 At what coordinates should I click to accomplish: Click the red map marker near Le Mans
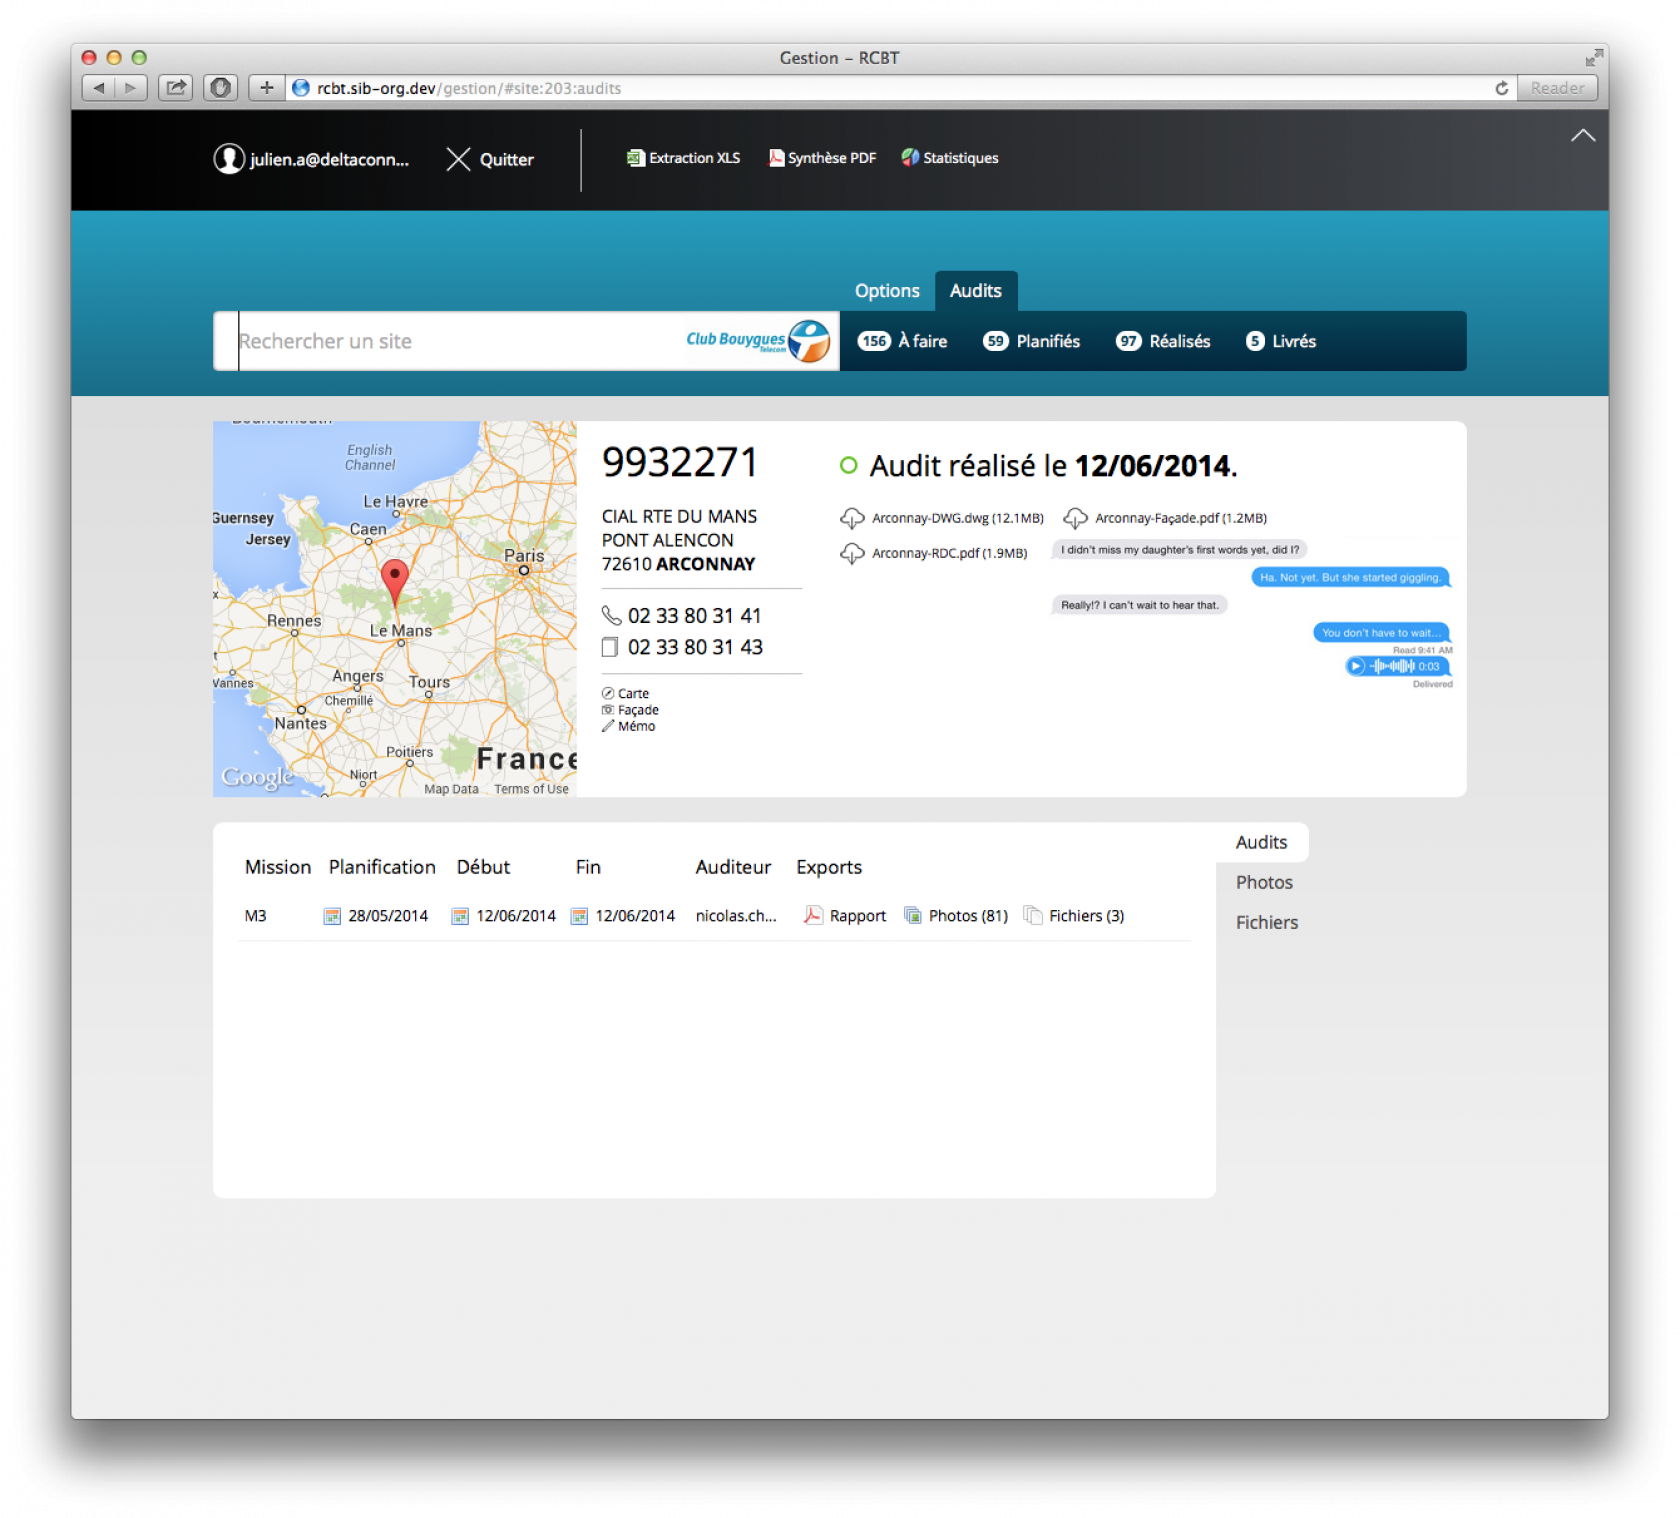click(395, 582)
